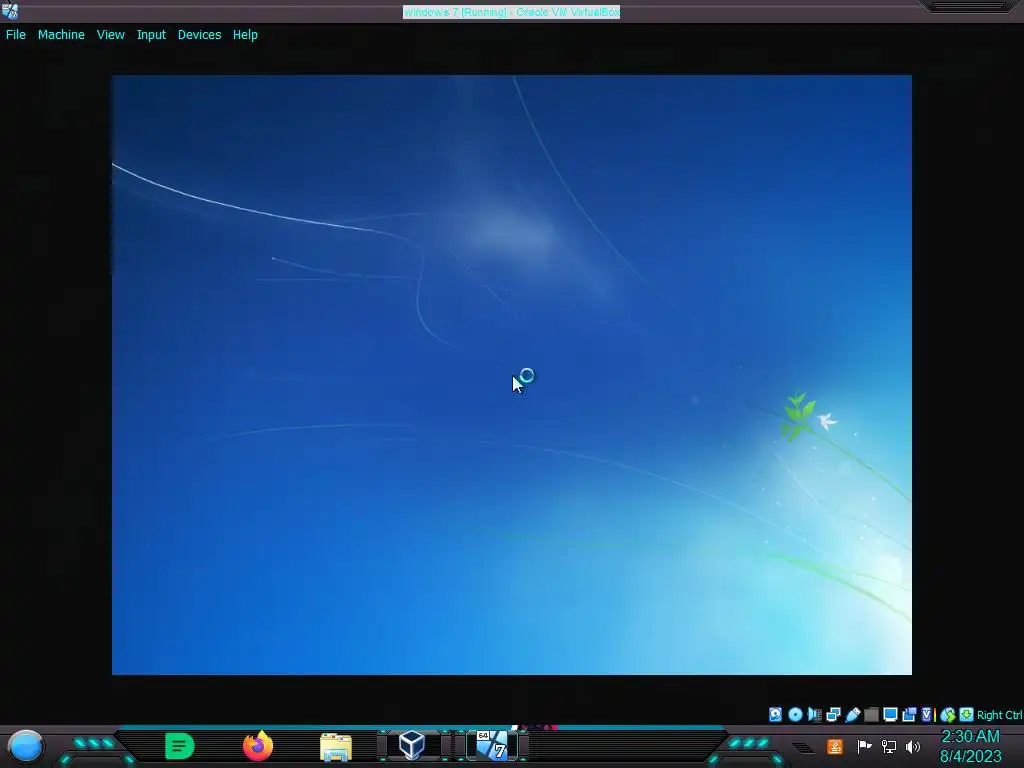
Task: Open the Help menu
Action: click(x=245, y=35)
